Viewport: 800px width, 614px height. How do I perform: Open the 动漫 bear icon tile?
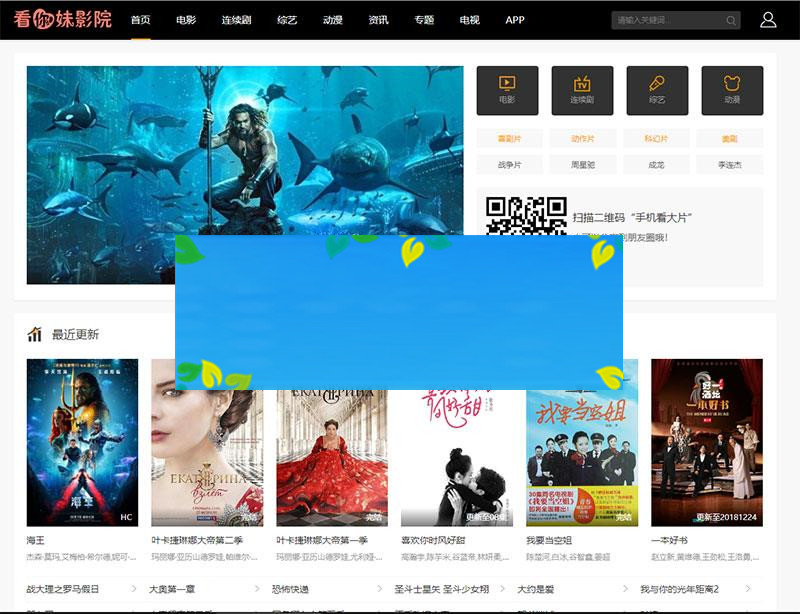(732, 90)
